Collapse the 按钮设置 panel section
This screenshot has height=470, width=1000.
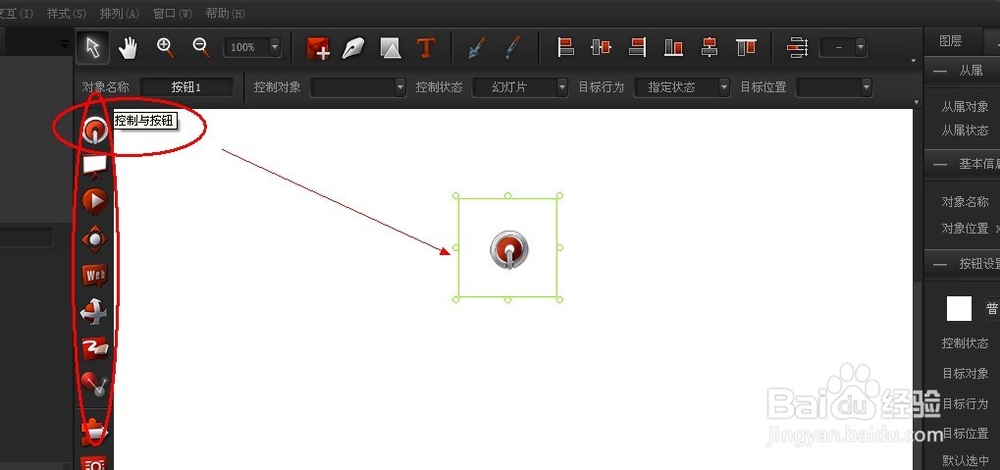(x=939, y=264)
